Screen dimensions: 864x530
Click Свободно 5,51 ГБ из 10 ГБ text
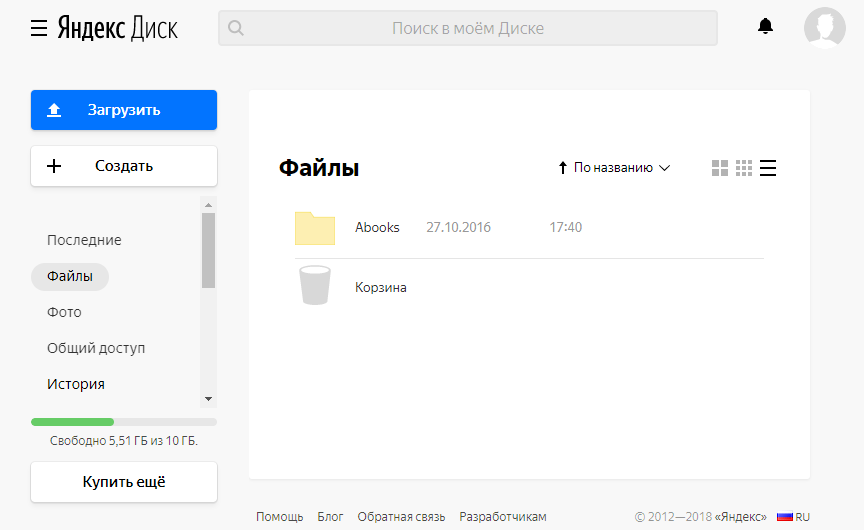coord(124,441)
